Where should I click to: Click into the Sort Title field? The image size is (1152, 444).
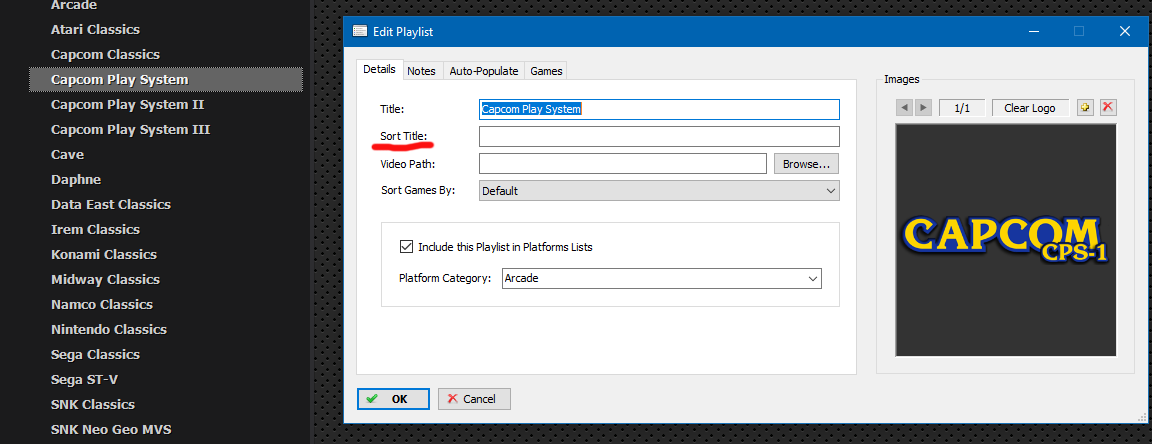click(x=659, y=137)
